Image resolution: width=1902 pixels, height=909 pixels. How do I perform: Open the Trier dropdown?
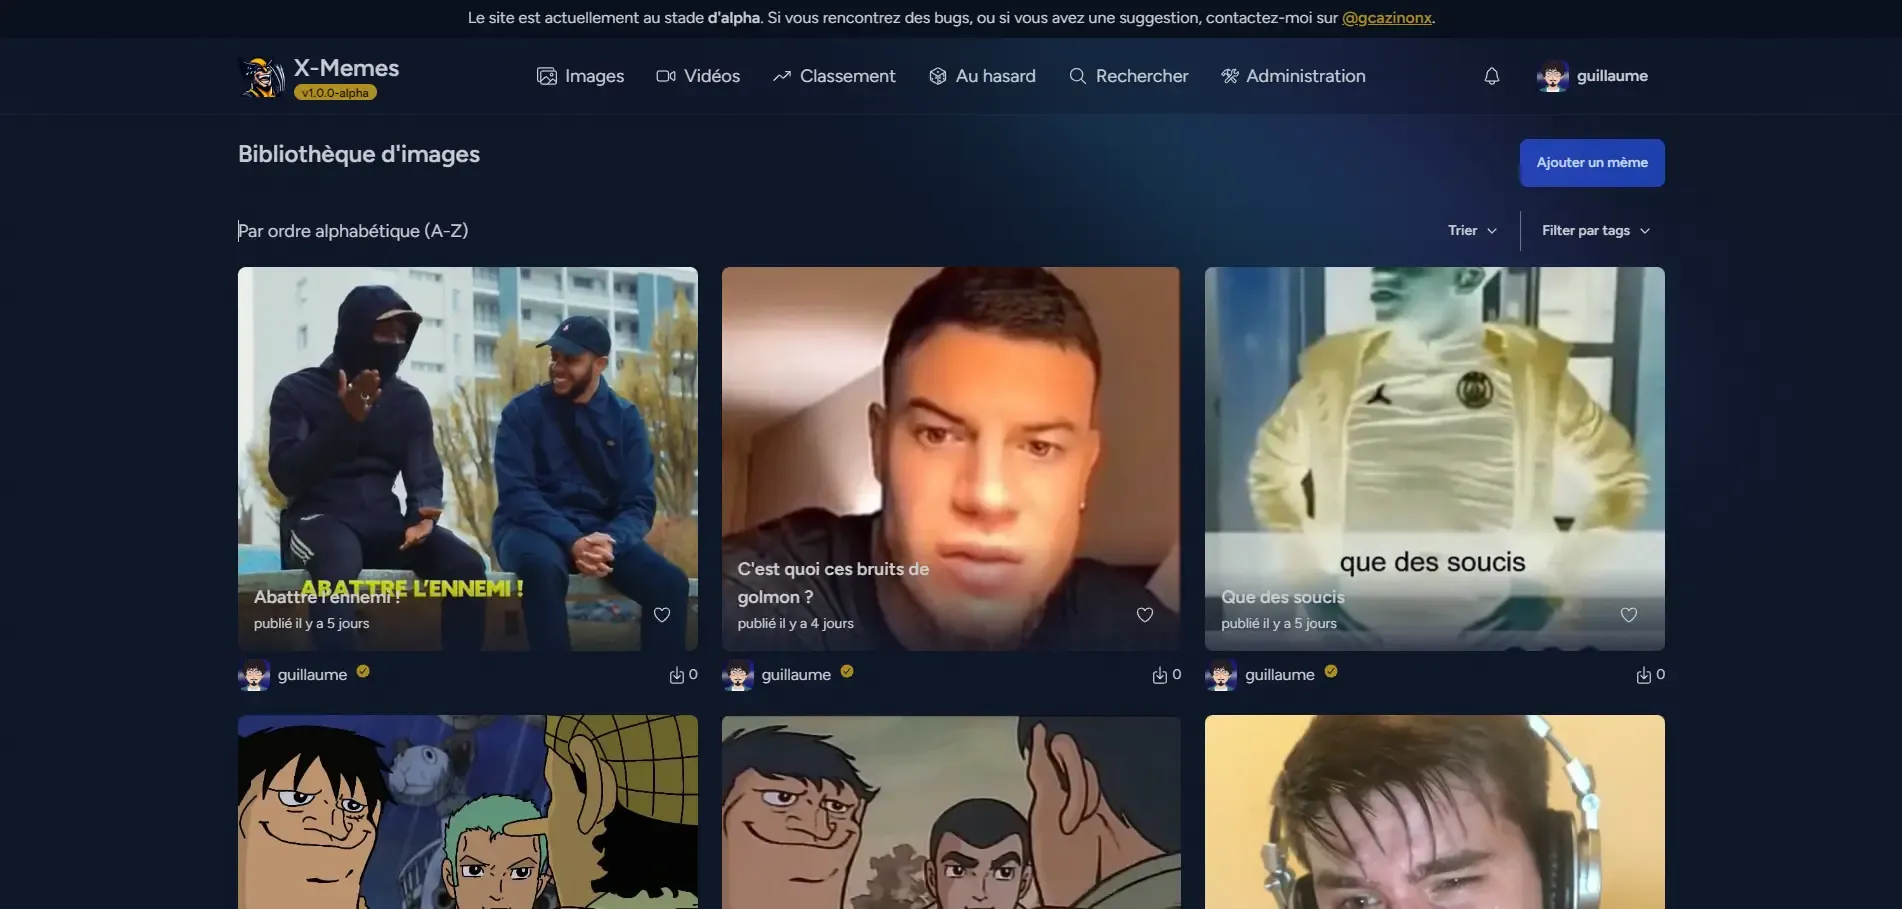pos(1471,230)
